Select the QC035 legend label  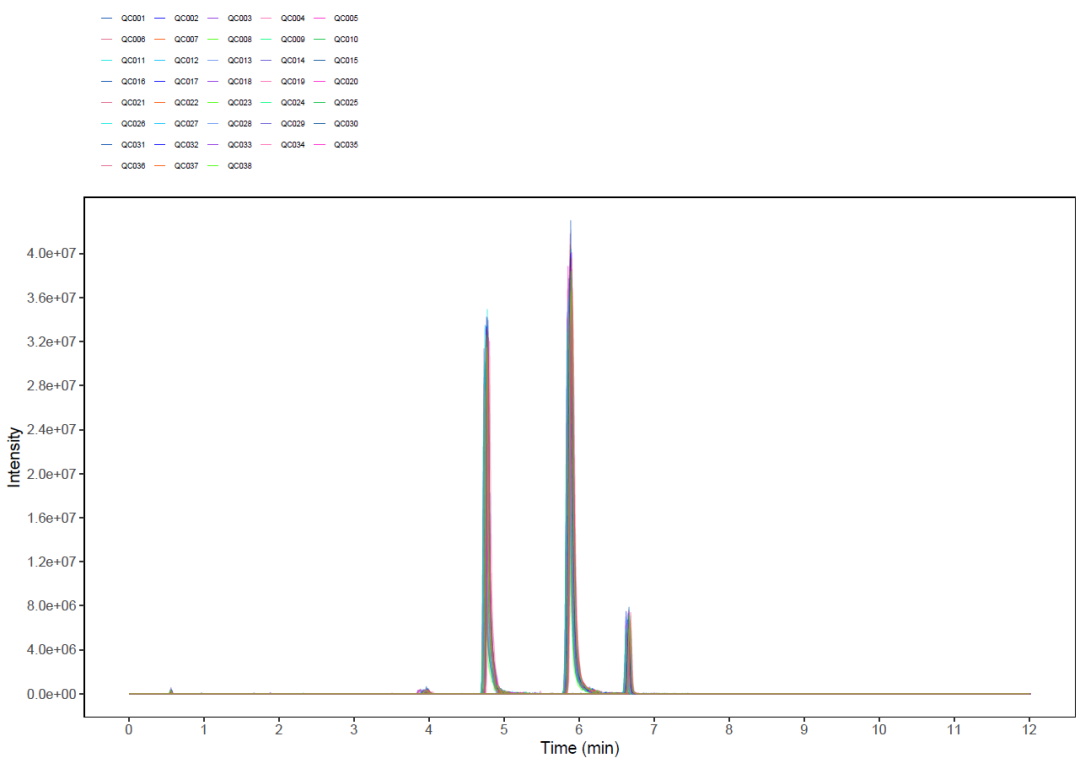click(346, 145)
